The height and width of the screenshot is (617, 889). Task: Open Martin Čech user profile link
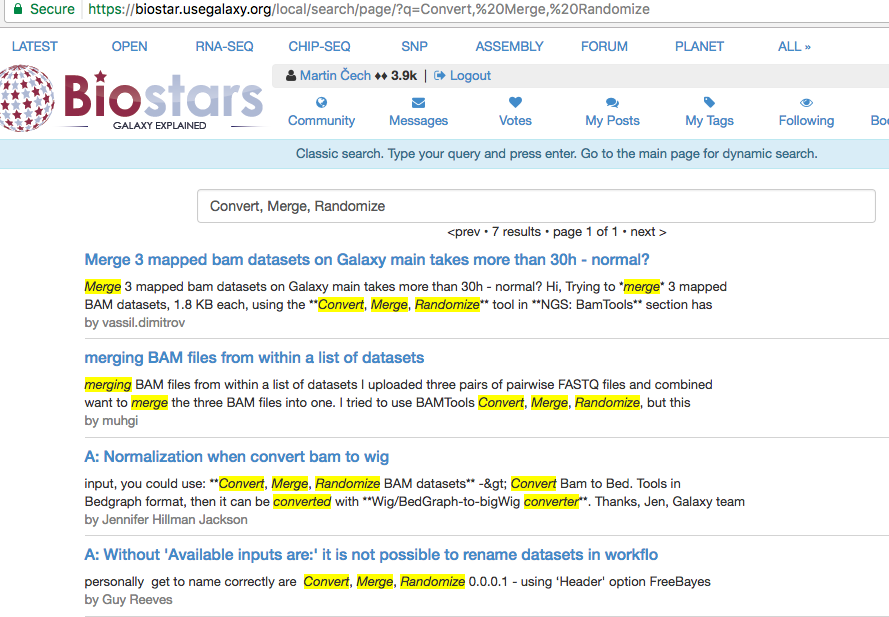[335, 75]
